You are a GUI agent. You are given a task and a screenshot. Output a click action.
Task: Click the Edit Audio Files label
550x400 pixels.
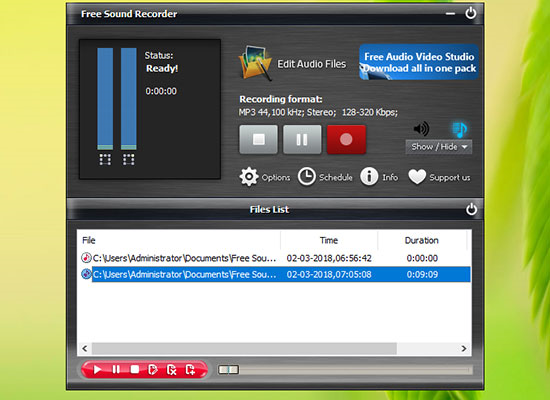pos(311,64)
